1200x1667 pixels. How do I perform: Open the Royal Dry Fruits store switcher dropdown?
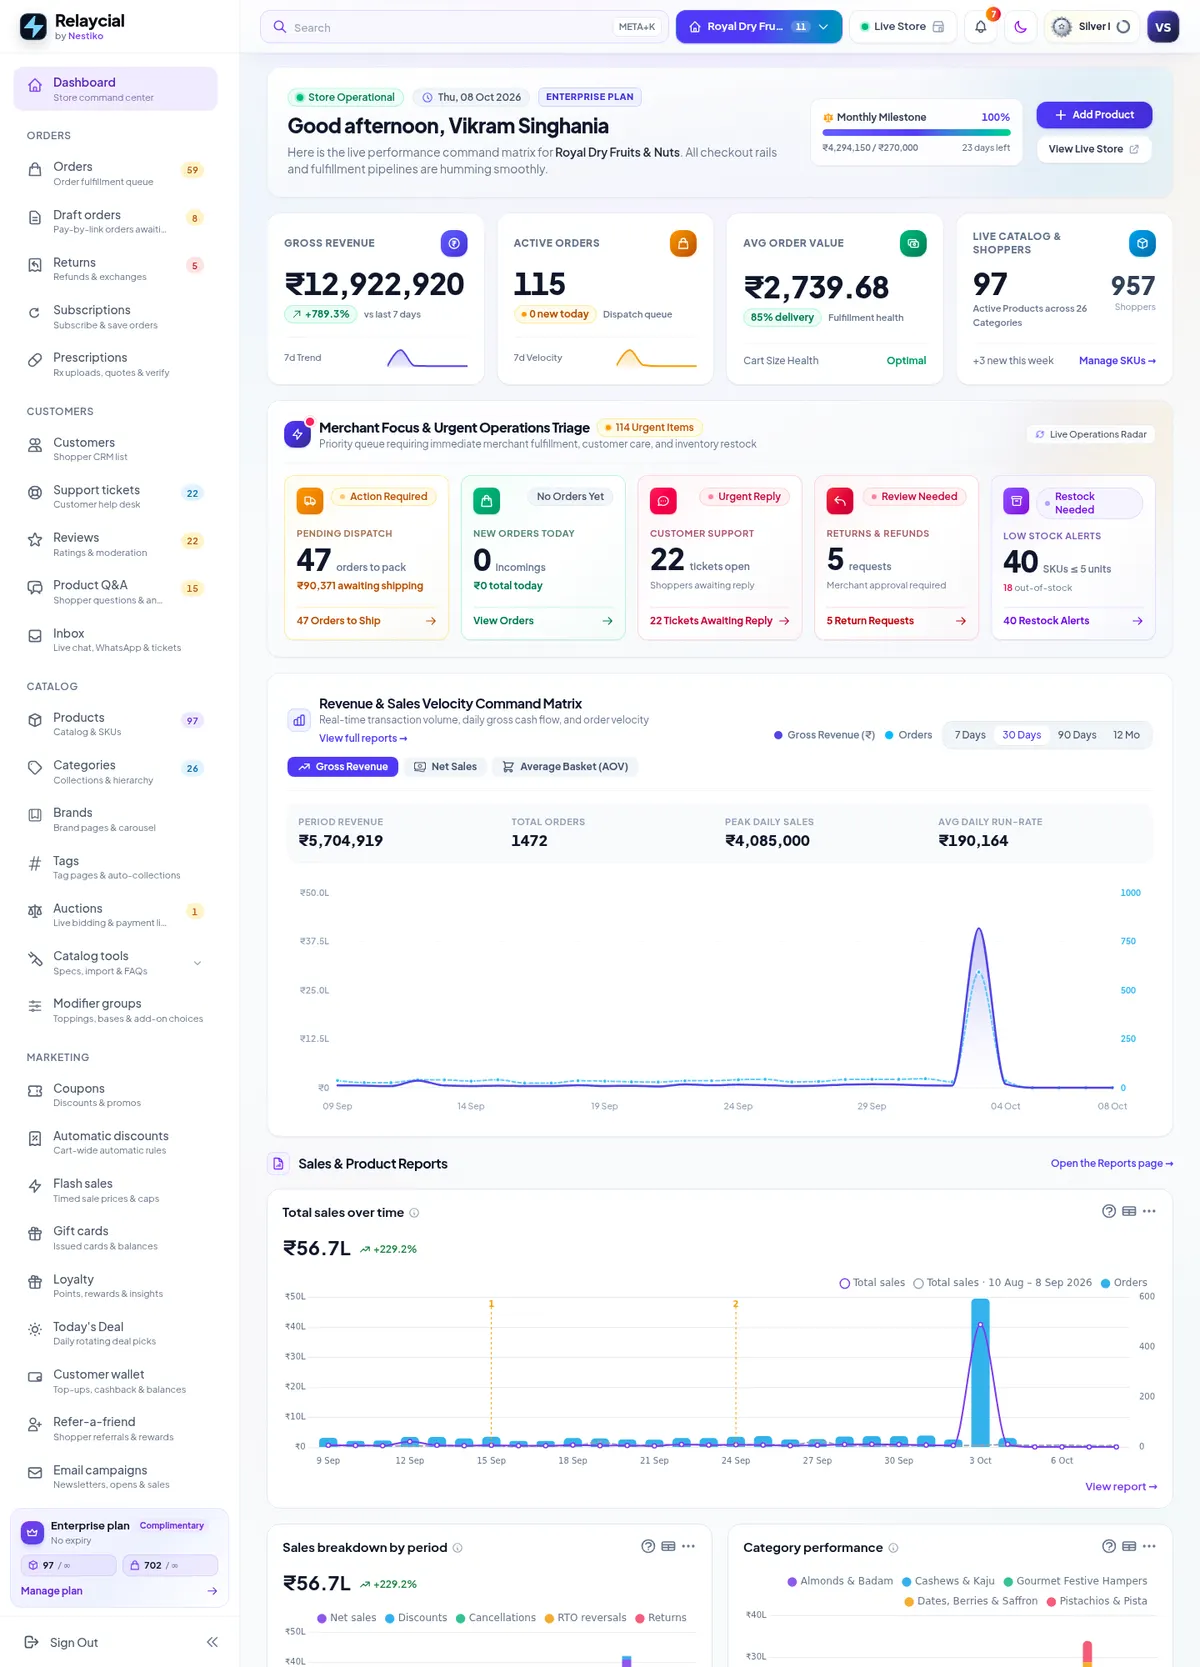pyautogui.click(x=759, y=27)
